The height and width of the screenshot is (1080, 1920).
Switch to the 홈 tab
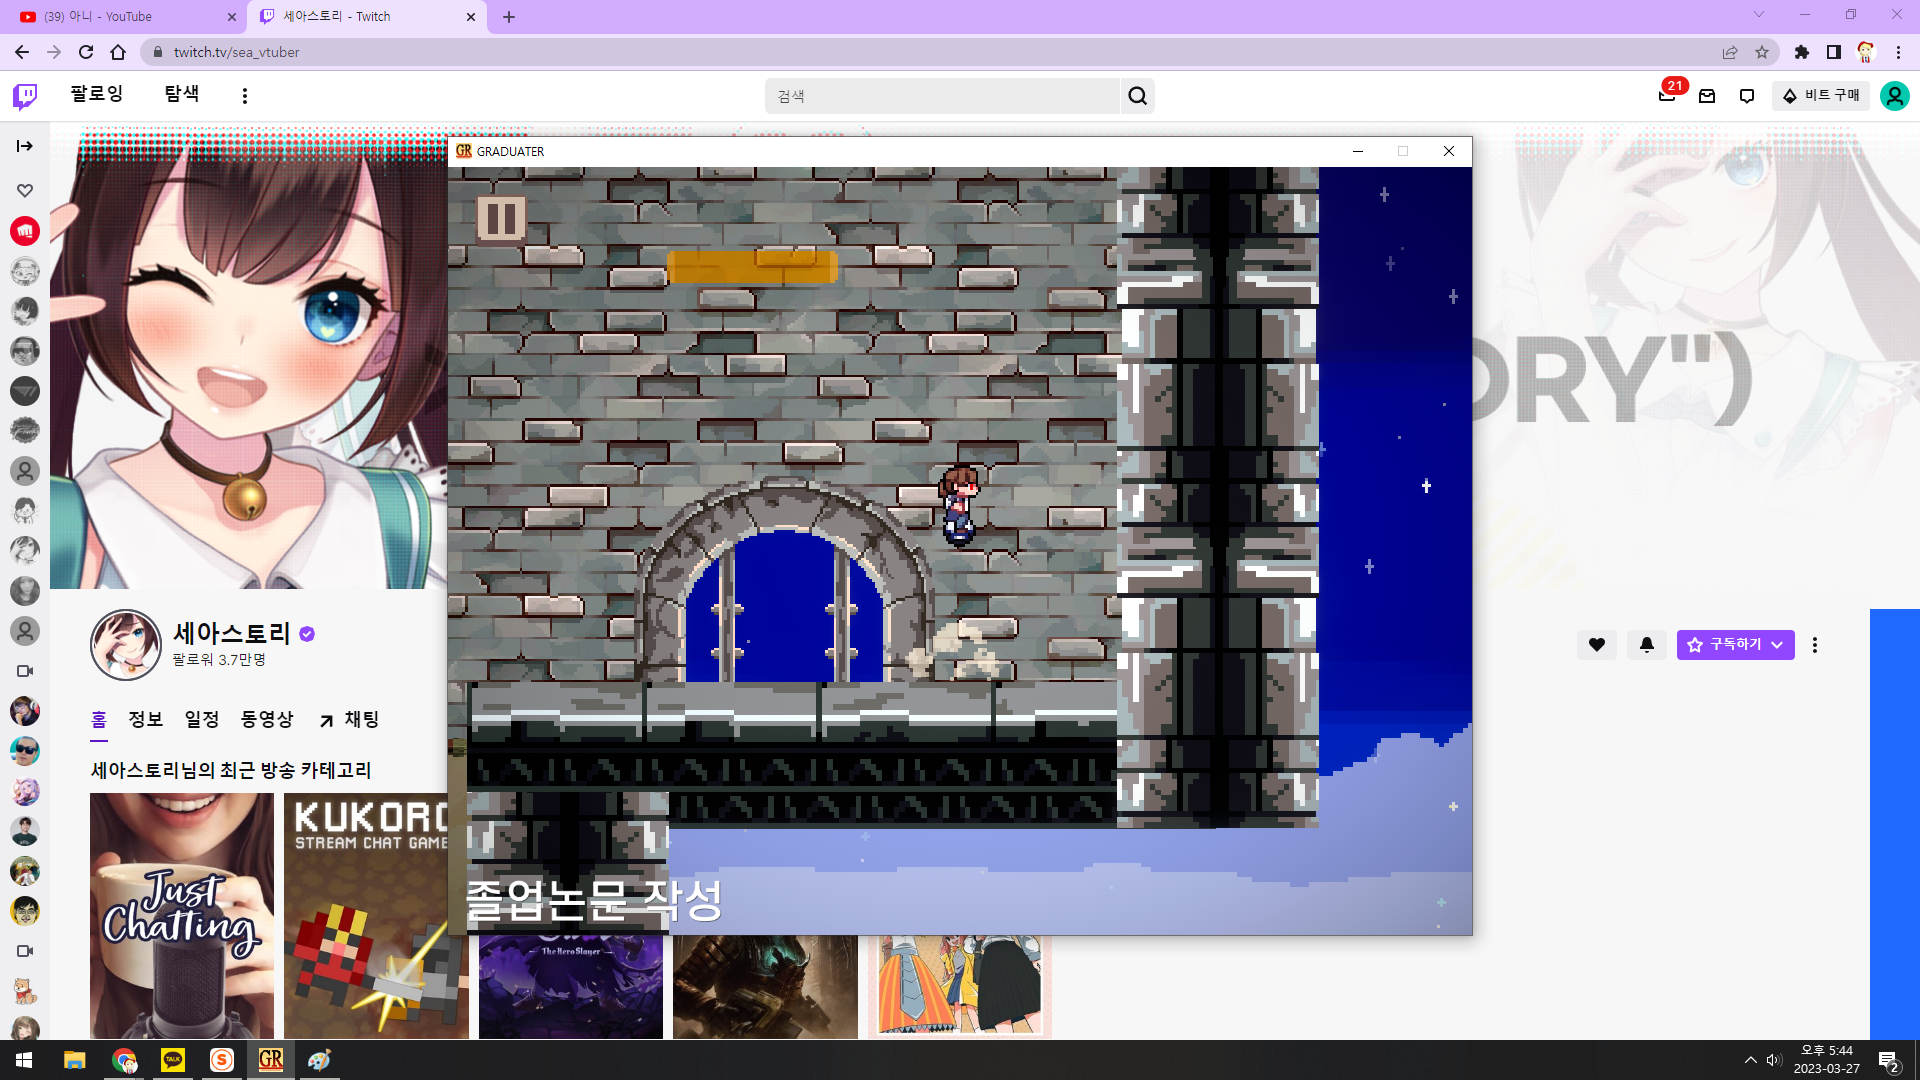pyautogui.click(x=99, y=720)
